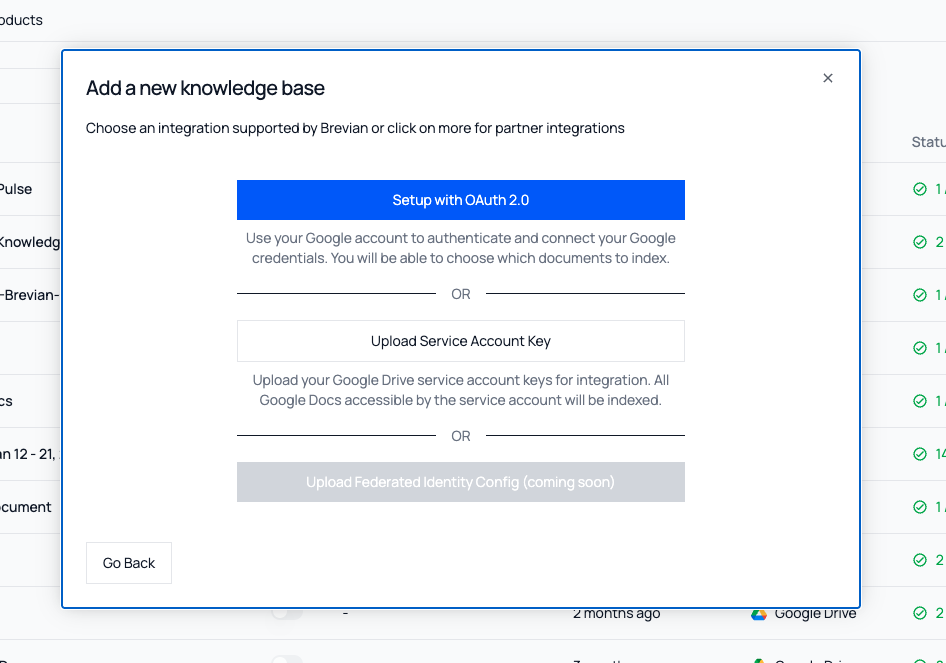The height and width of the screenshot is (663, 946).
Task: Select Setup with OAuth 2.0
Action: point(460,200)
